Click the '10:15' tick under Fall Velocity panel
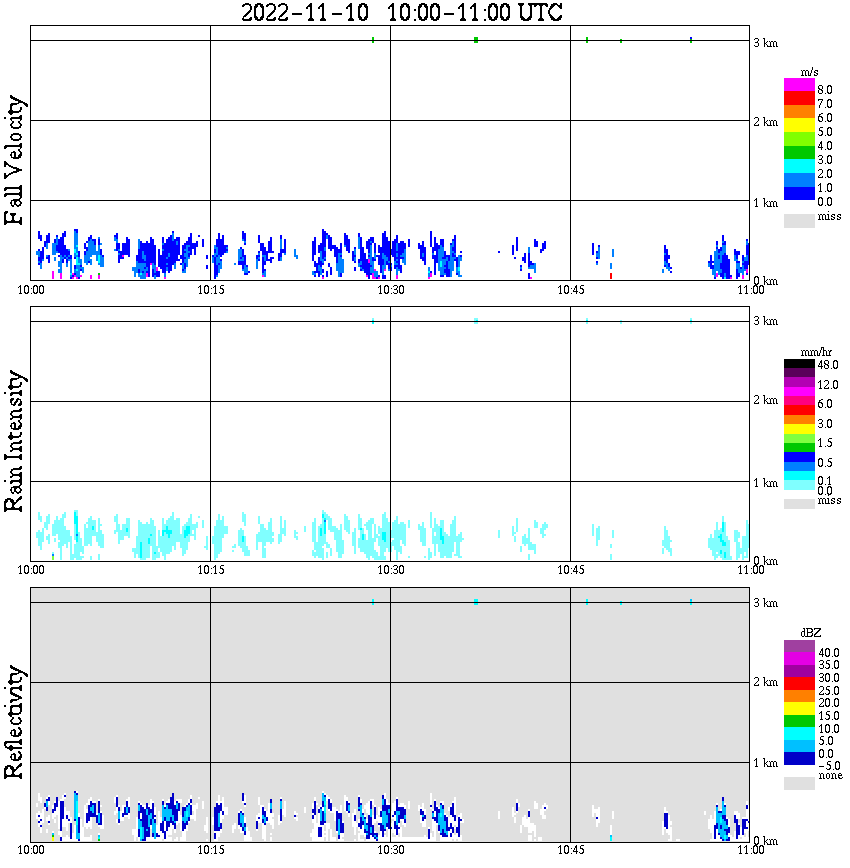Screen dimensions: 850x868 (x=211, y=290)
